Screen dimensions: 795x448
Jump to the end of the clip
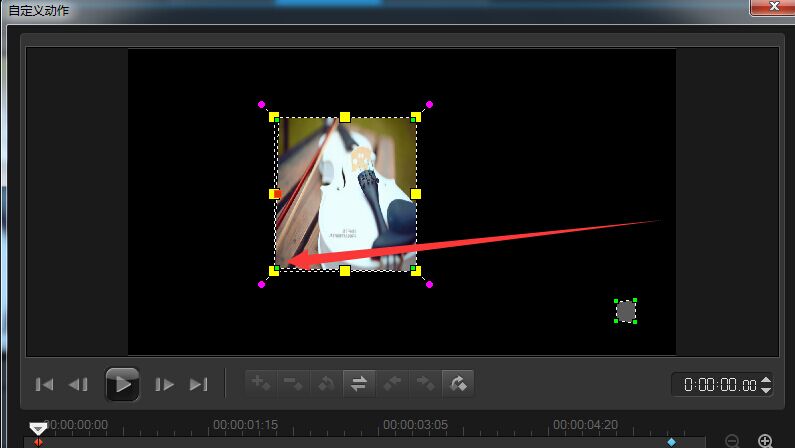(x=198, y=385)
